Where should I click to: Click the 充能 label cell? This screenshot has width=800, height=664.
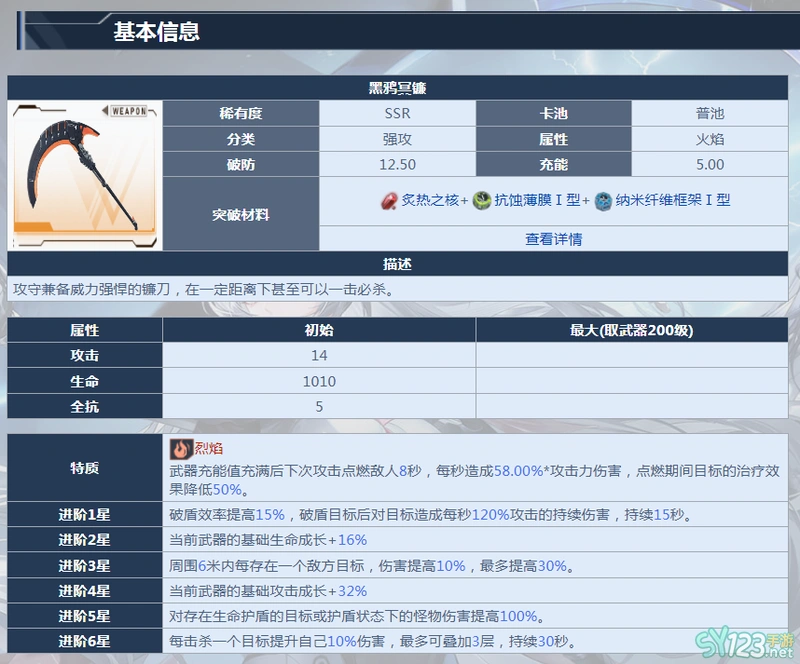[554, 164]
